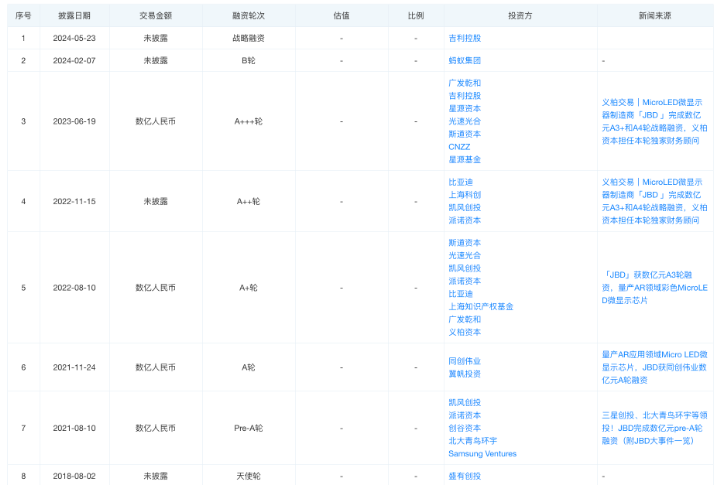Open the 上海知识产权基金 investor link
This screenshot has height=496, width=720.
tap(480, 306)
